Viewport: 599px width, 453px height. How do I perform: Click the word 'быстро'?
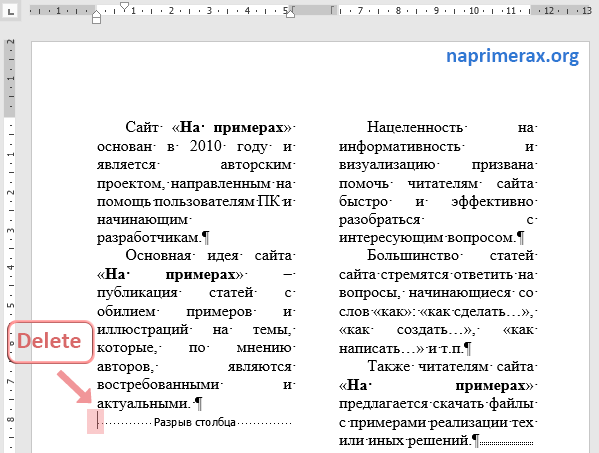tap(363, 202)
